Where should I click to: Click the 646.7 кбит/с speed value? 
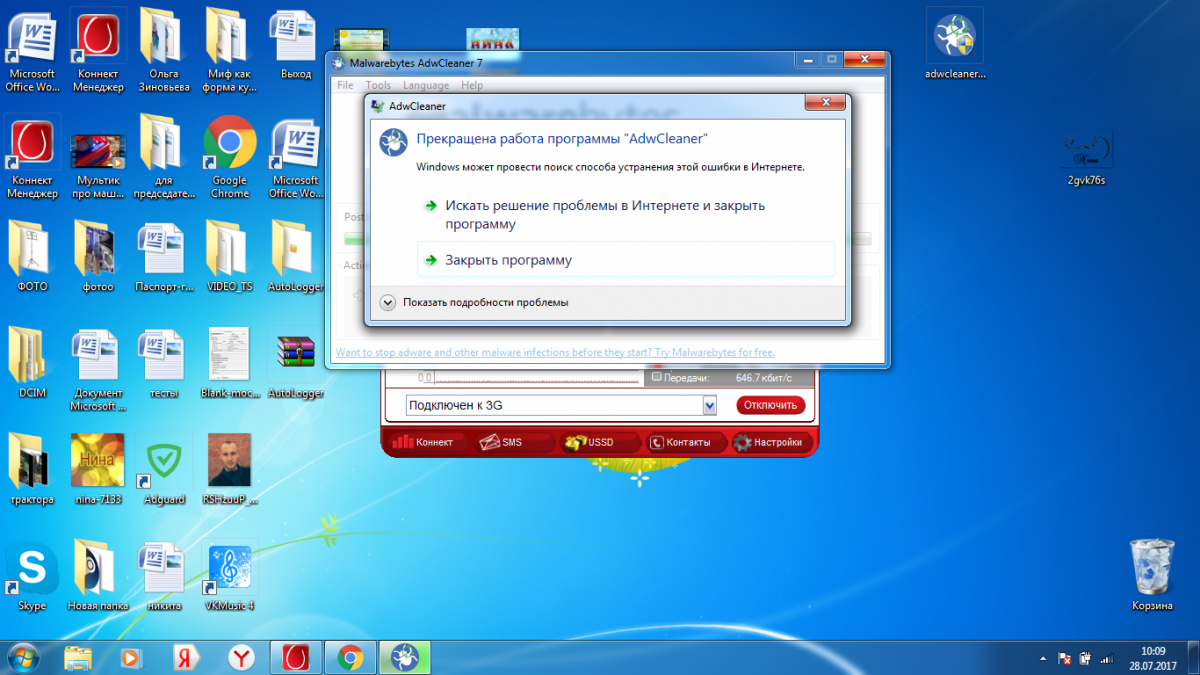(764, 378)
